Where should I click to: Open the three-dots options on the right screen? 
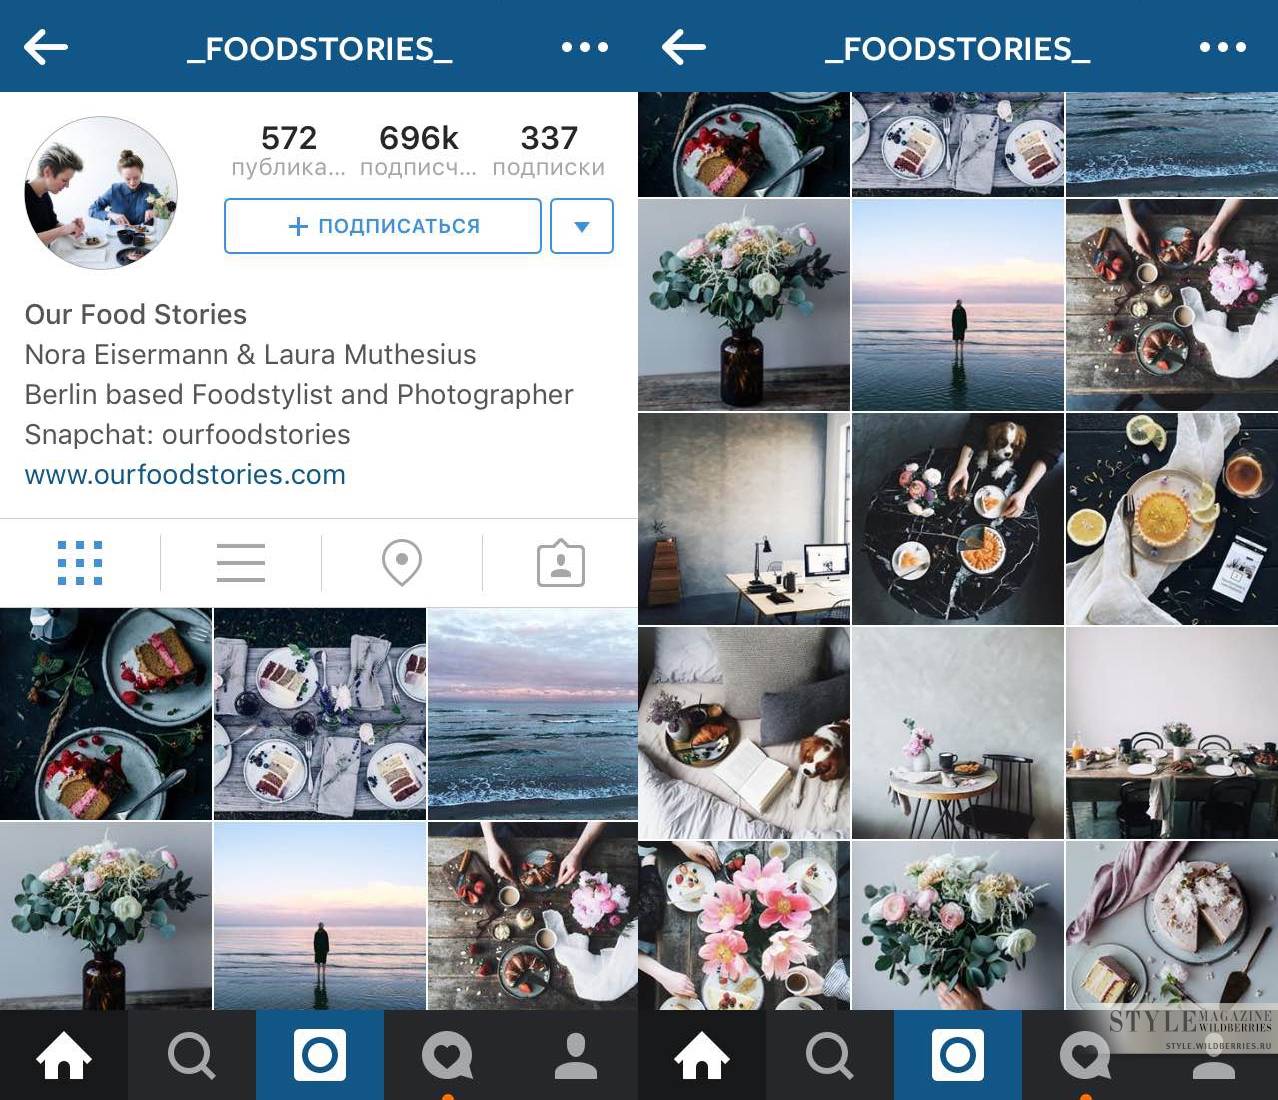click(1223, 47)
